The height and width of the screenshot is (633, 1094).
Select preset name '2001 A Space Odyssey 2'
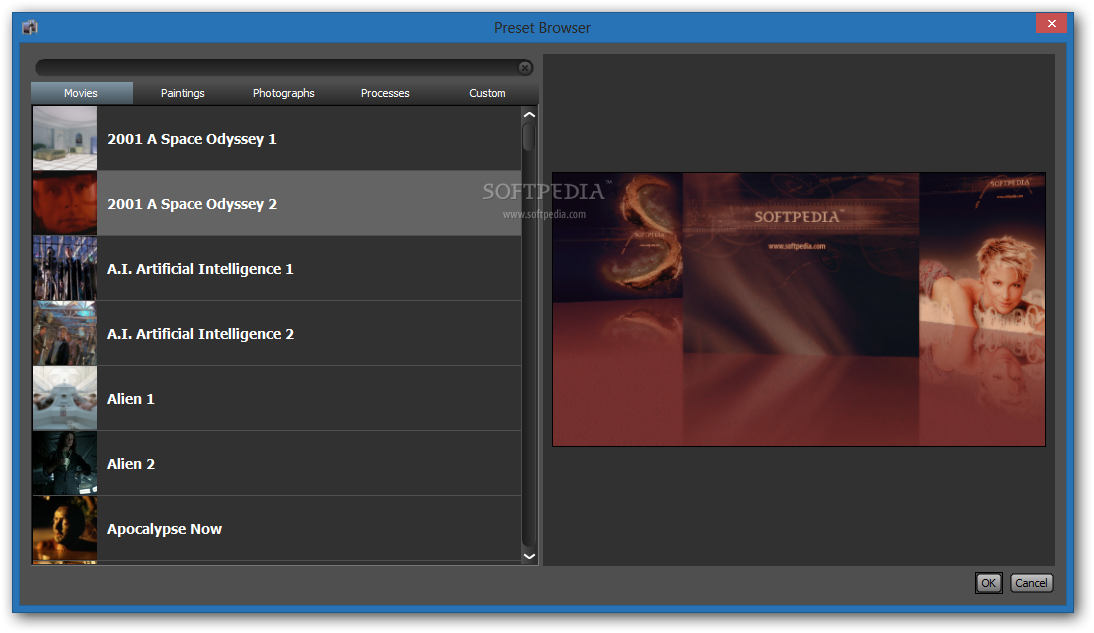pyautogui.click(x=192, y=204)
